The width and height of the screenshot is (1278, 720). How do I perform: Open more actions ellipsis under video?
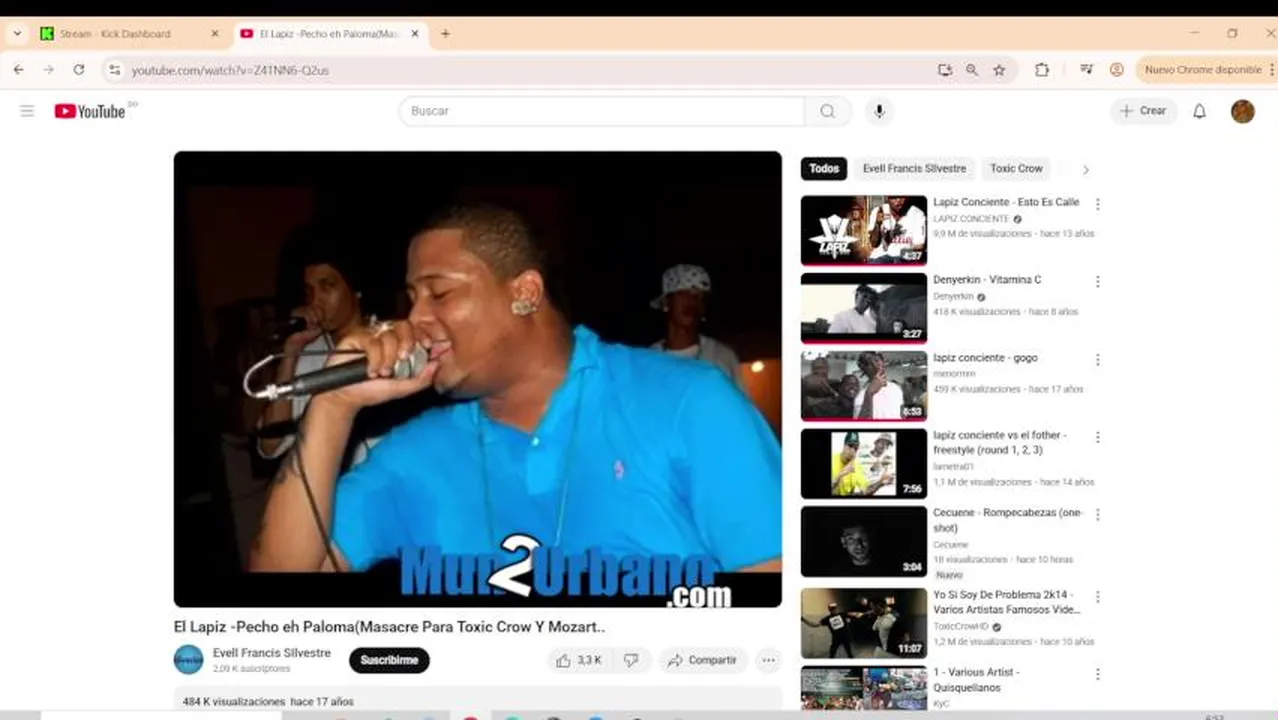click(768, 660)
